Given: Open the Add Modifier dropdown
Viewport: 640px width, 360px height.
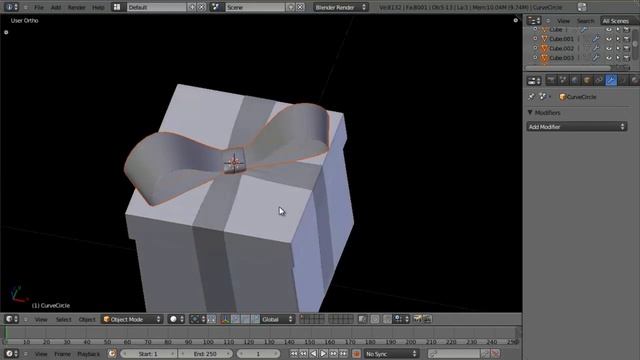Looking at the screenshot, I should tap(576, 127).
